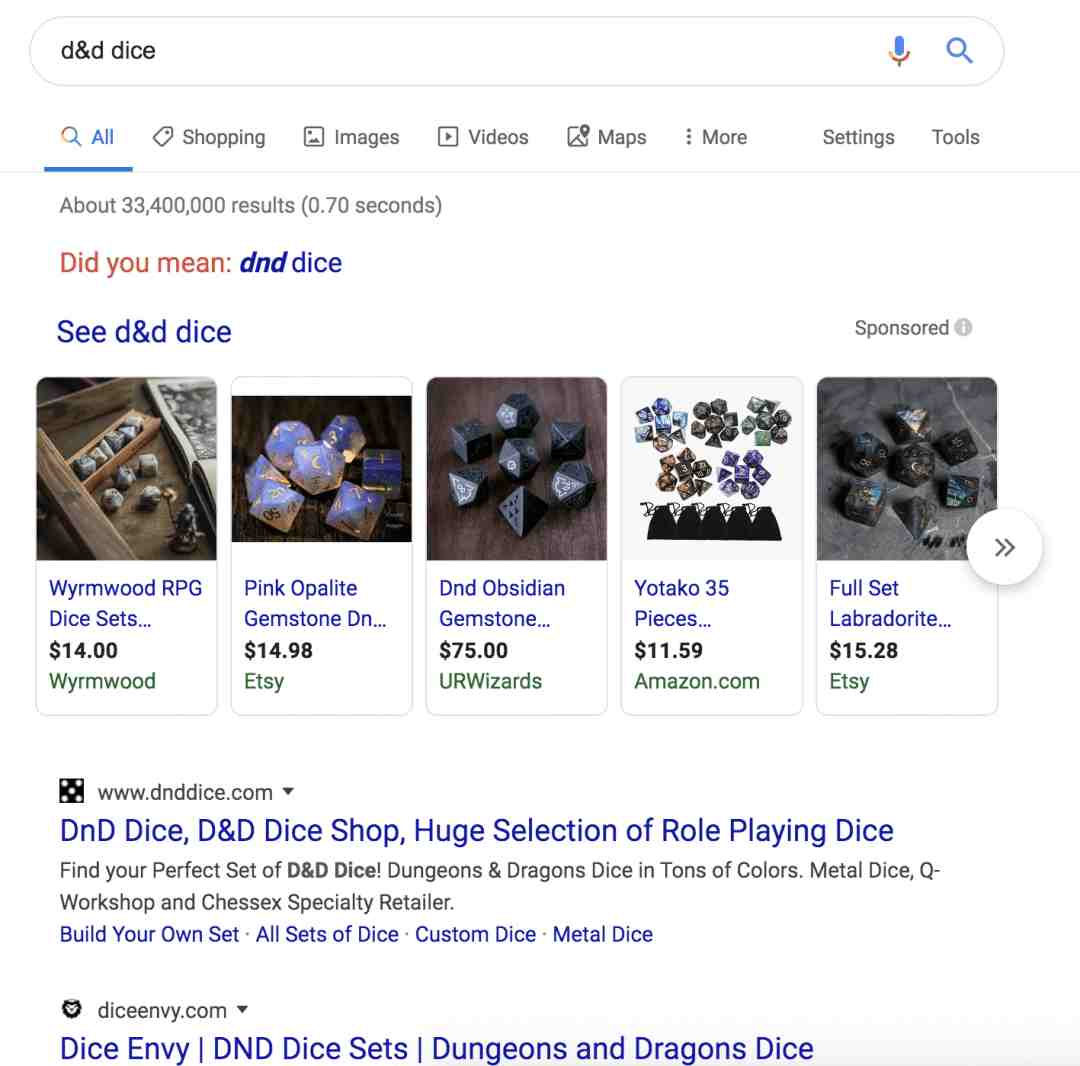
Task: Click inside the 'd&d dice' search field
Action: coord(455,51)
